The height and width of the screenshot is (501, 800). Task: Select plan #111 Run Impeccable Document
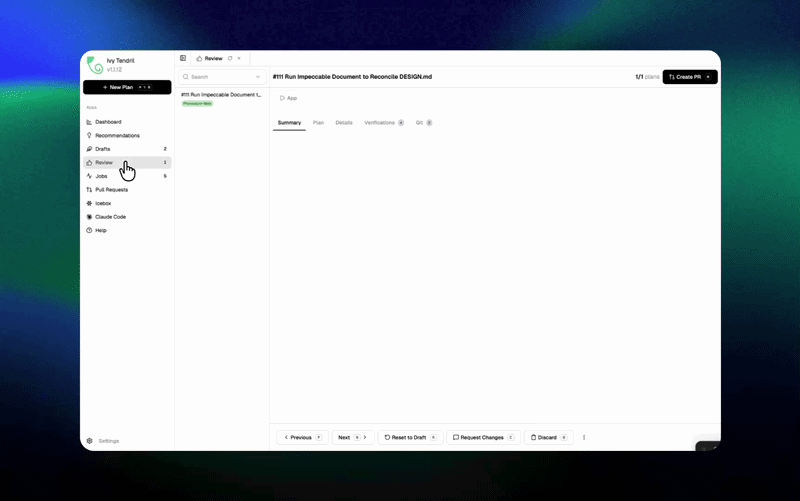point(221,95)
